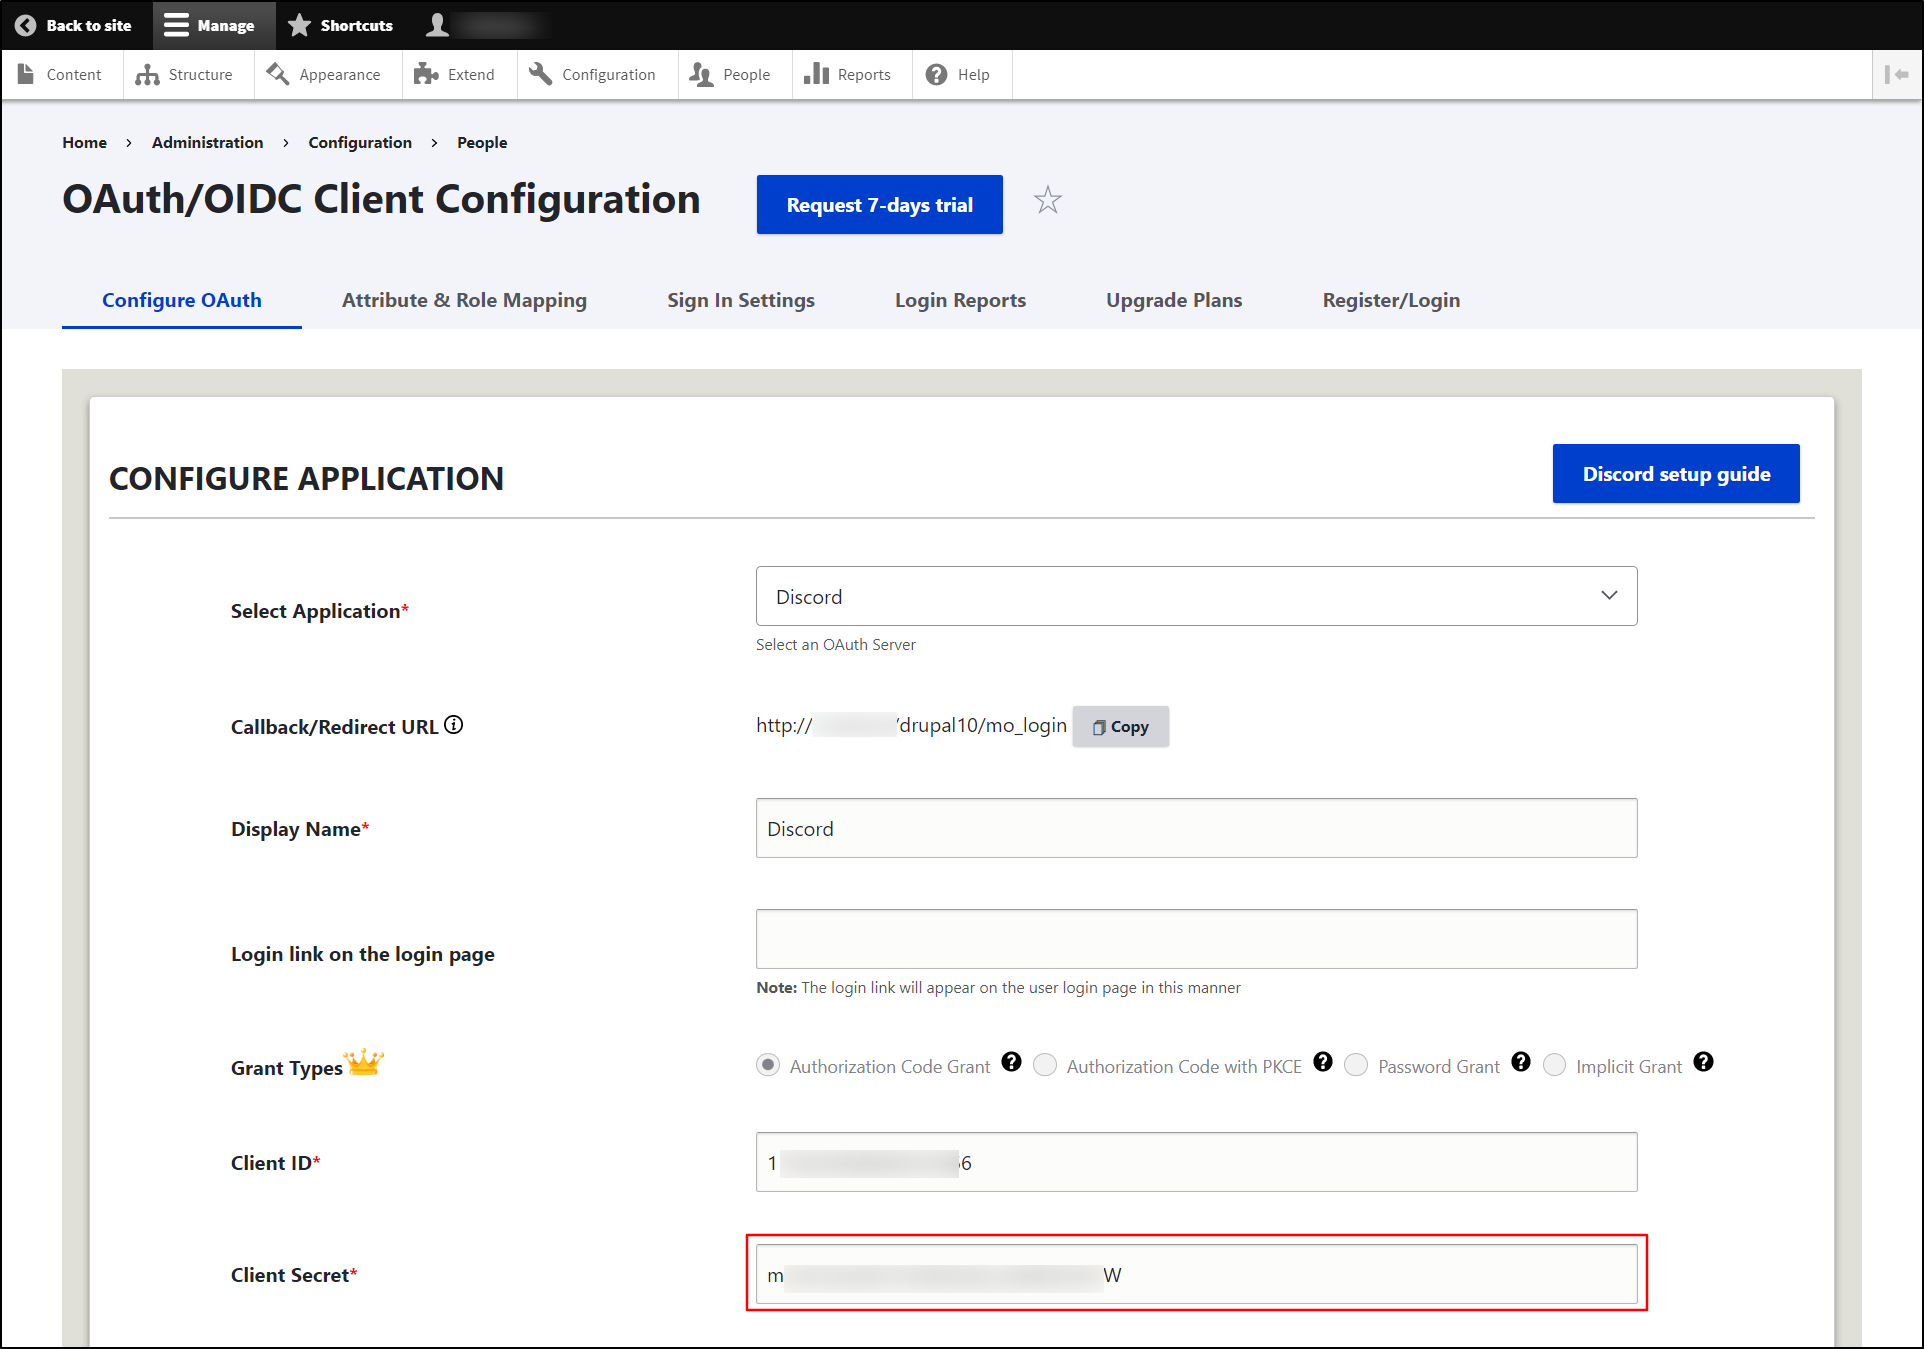Click the Discord setup guide button
The width and height of the screenshot is (1924, 1349).
1677,474
